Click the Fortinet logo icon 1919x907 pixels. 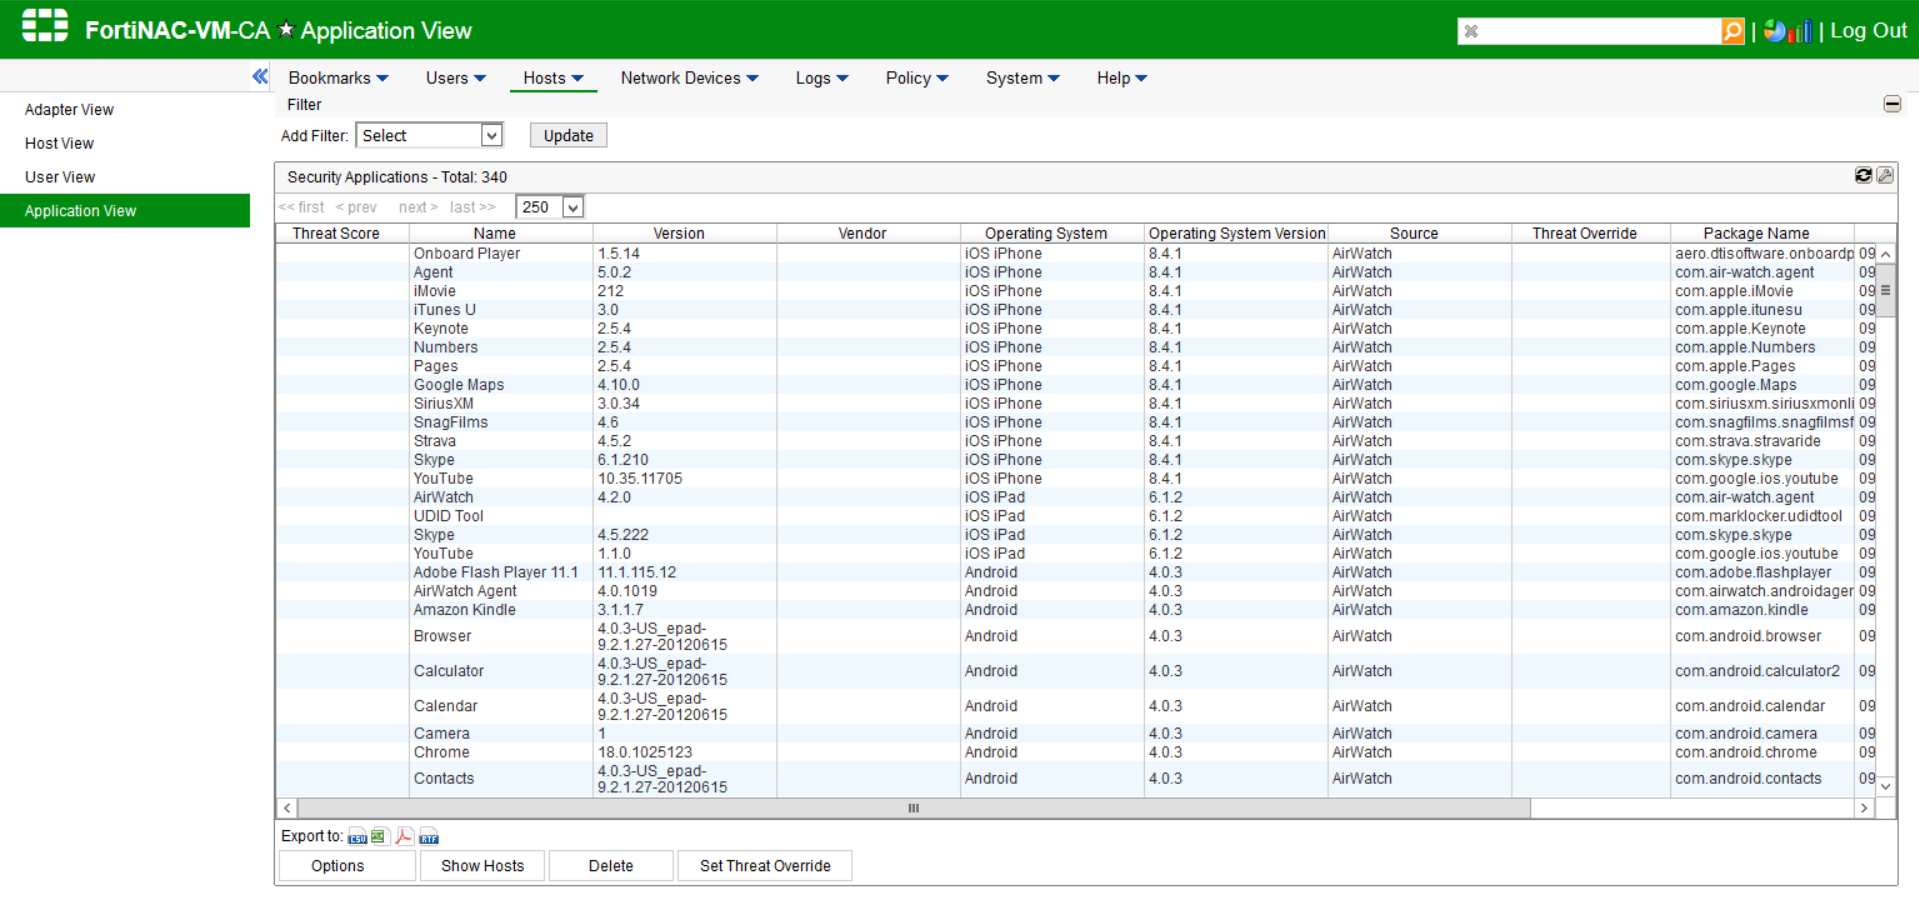click(x=45, y=26)
